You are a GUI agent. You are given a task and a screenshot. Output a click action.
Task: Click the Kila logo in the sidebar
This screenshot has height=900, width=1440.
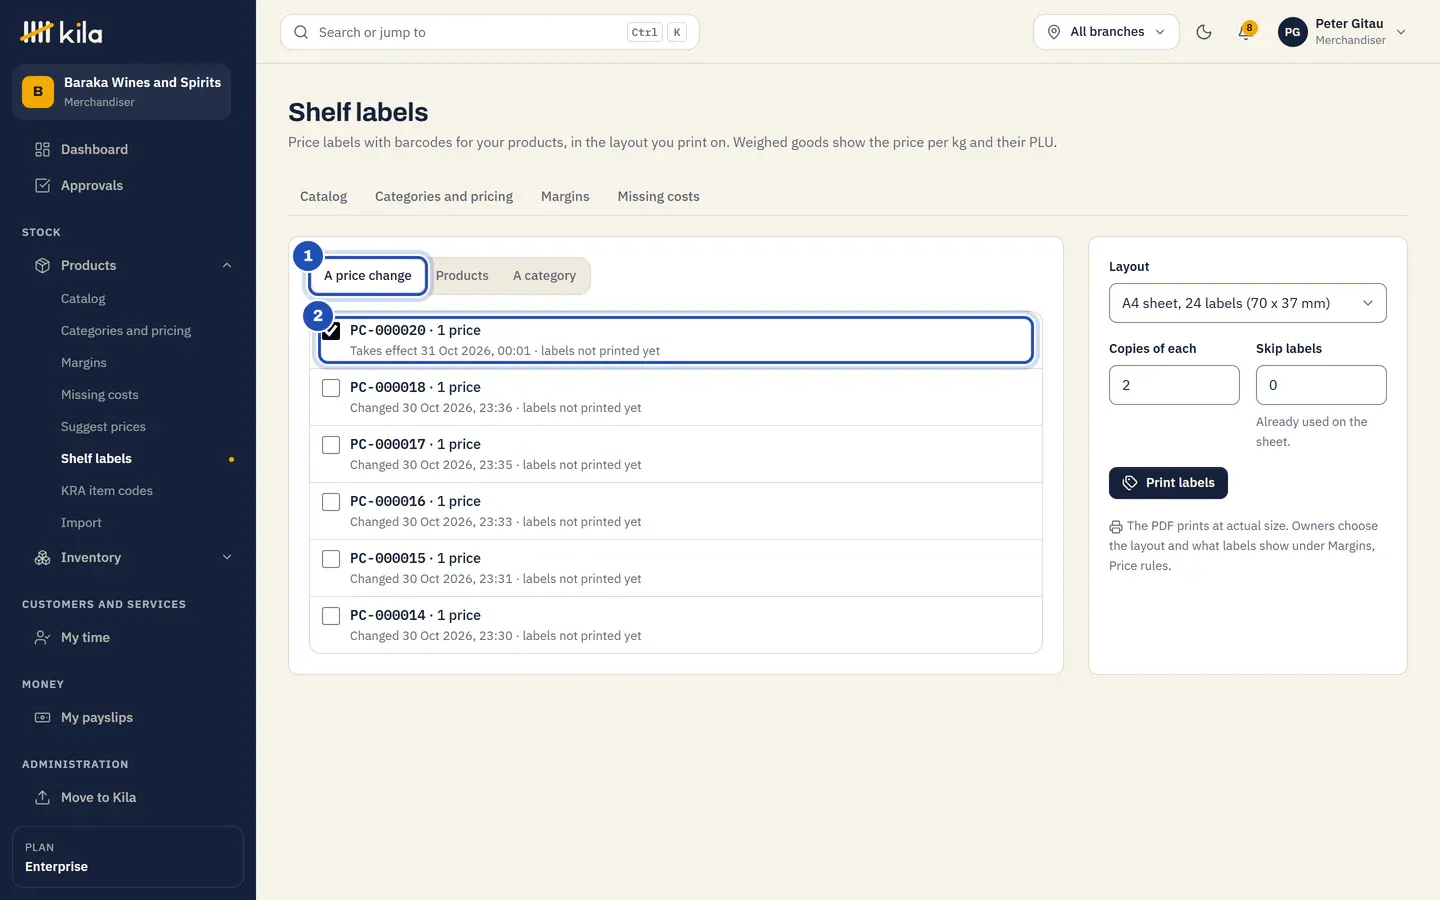point(61,33)
